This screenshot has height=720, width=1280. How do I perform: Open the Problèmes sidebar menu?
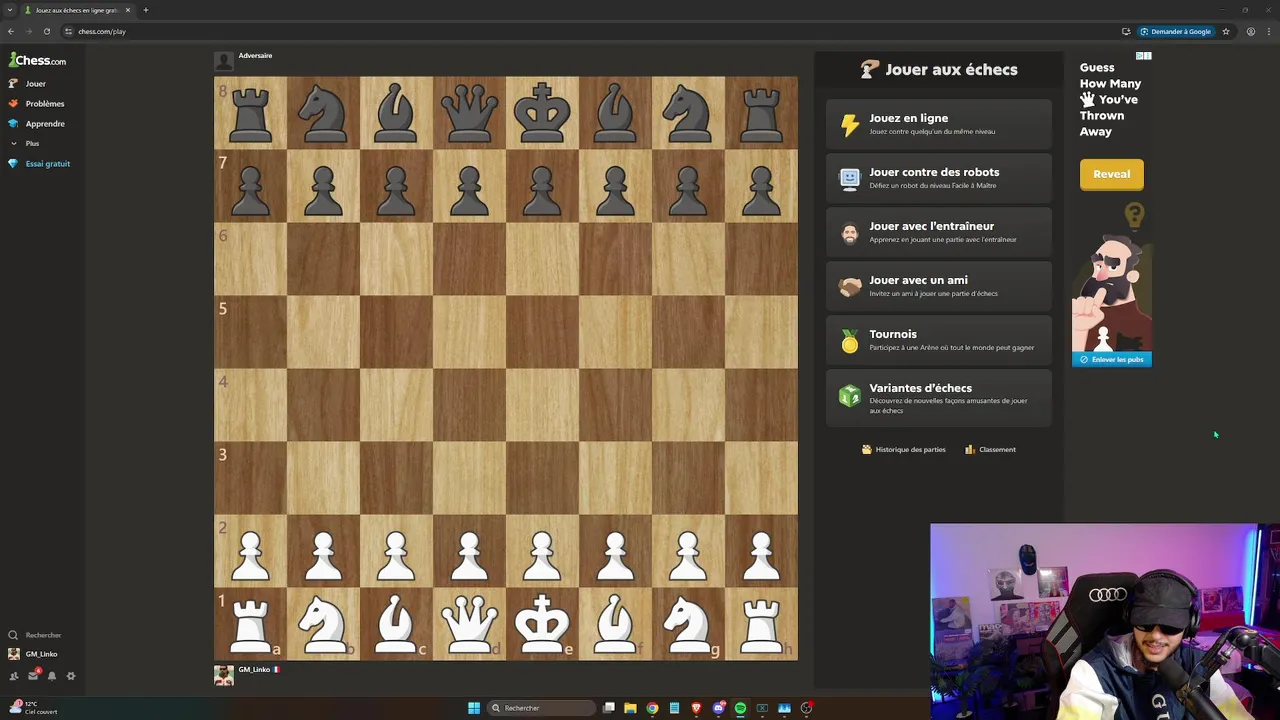coord(36,104)
